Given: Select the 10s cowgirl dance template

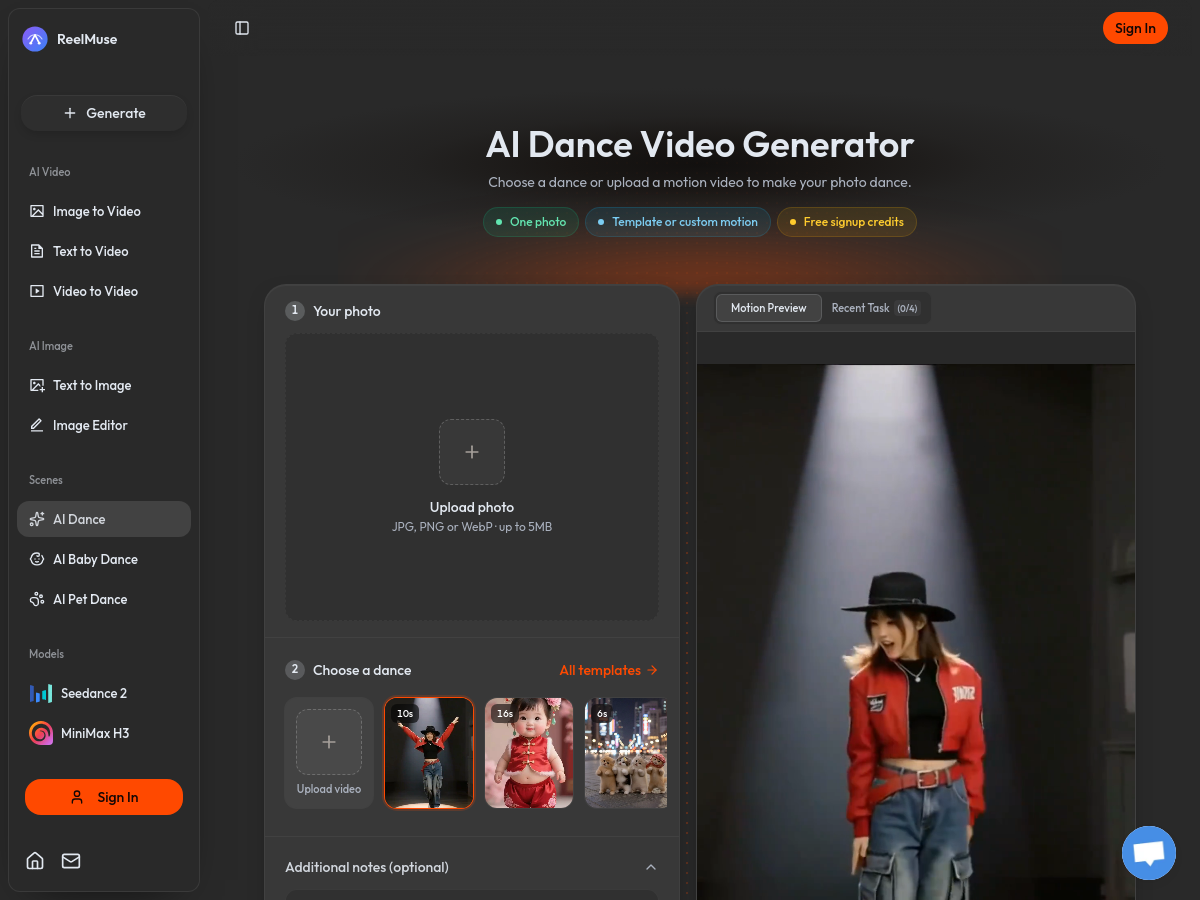Looking at the screenshot, I should coord(429,753).
